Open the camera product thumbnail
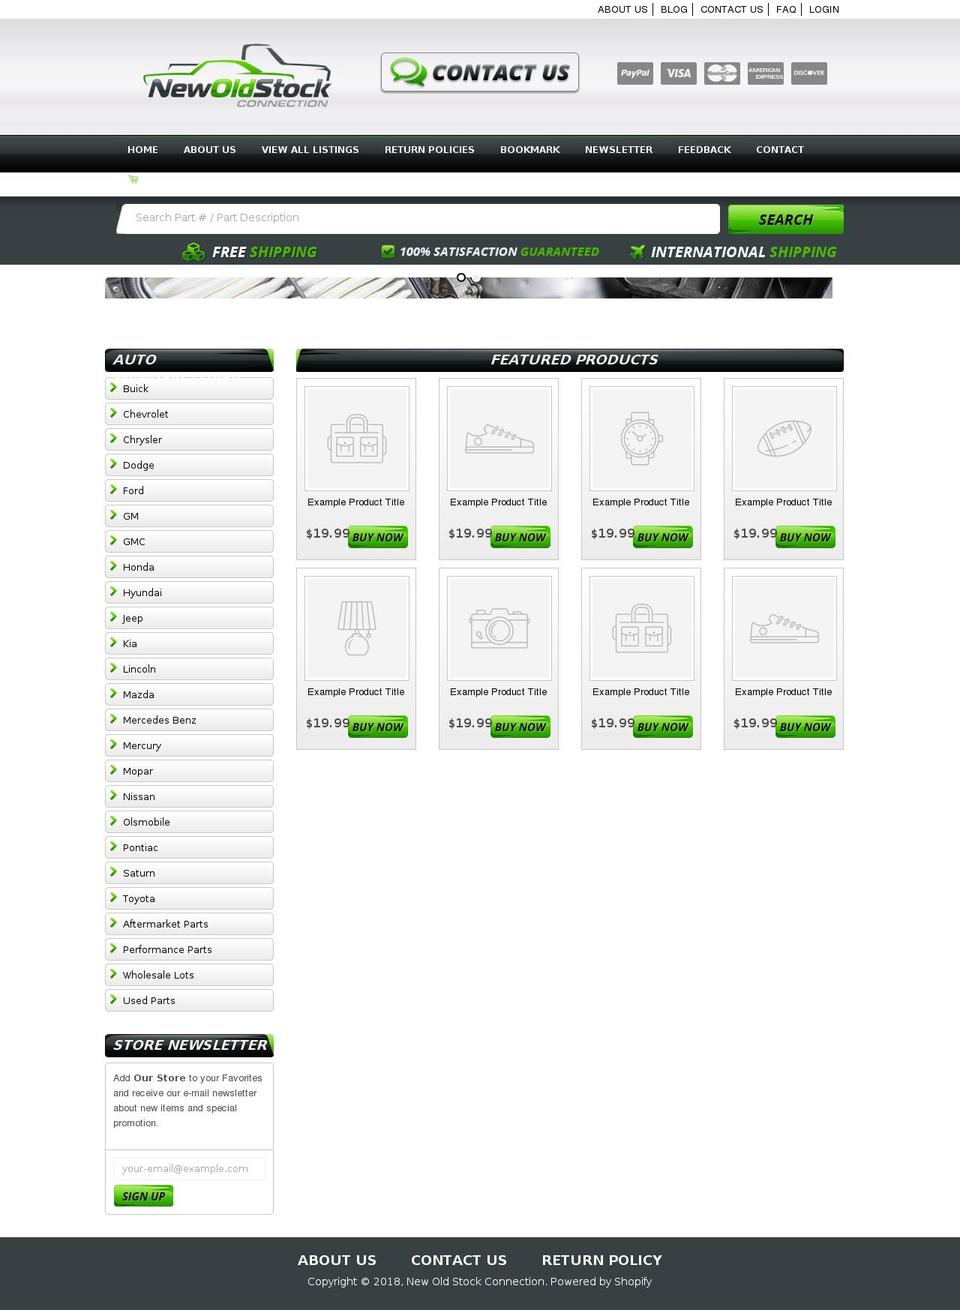This screenshot has height=1310, width=960. pos(499,628)
